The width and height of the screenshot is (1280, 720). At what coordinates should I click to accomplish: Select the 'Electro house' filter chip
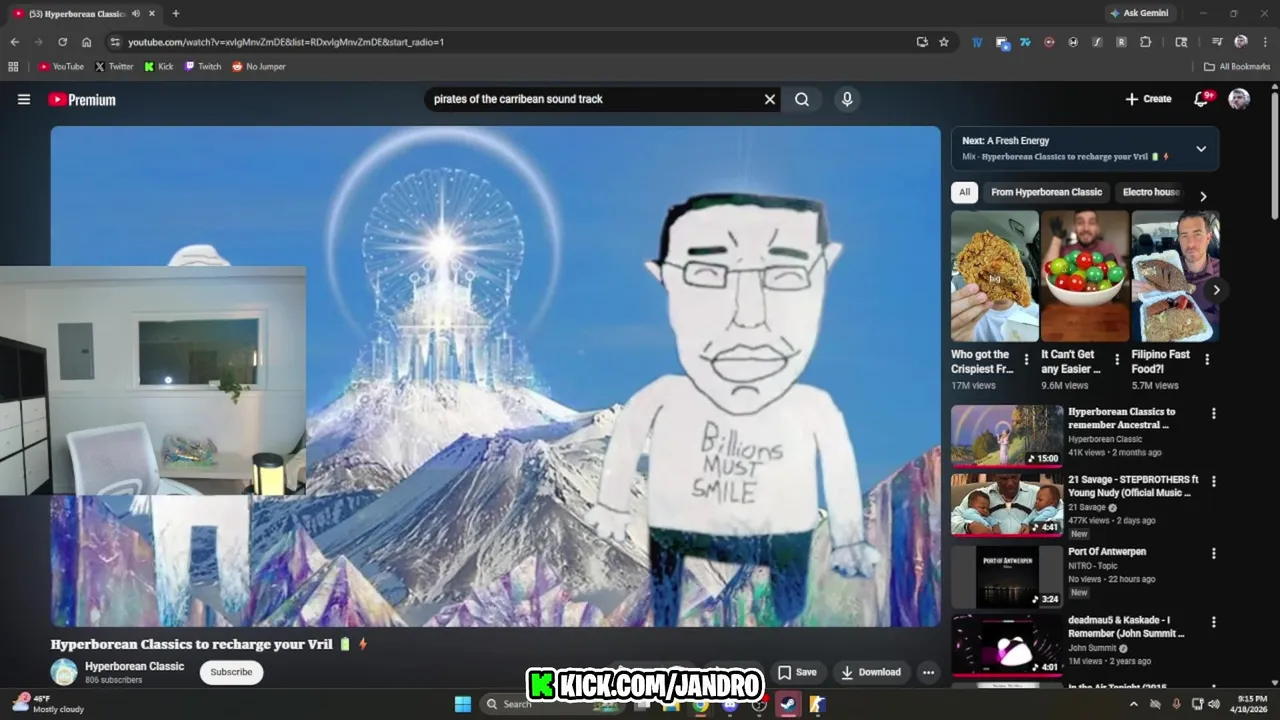tap(1151, 192)
